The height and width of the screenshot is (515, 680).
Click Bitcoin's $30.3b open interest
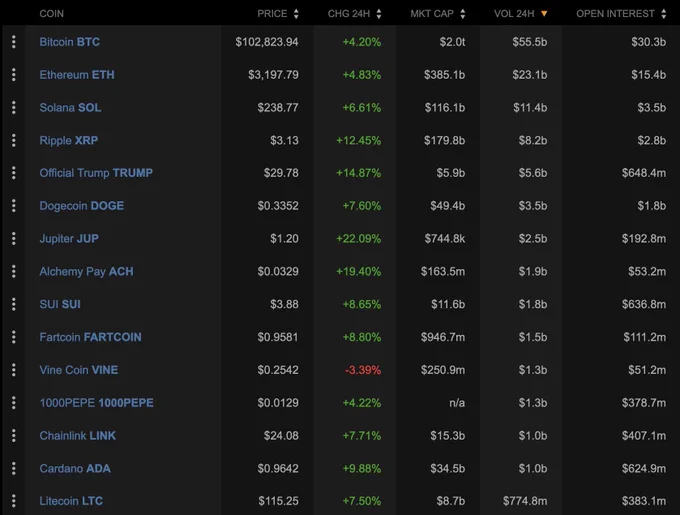(x=648, y=42)
